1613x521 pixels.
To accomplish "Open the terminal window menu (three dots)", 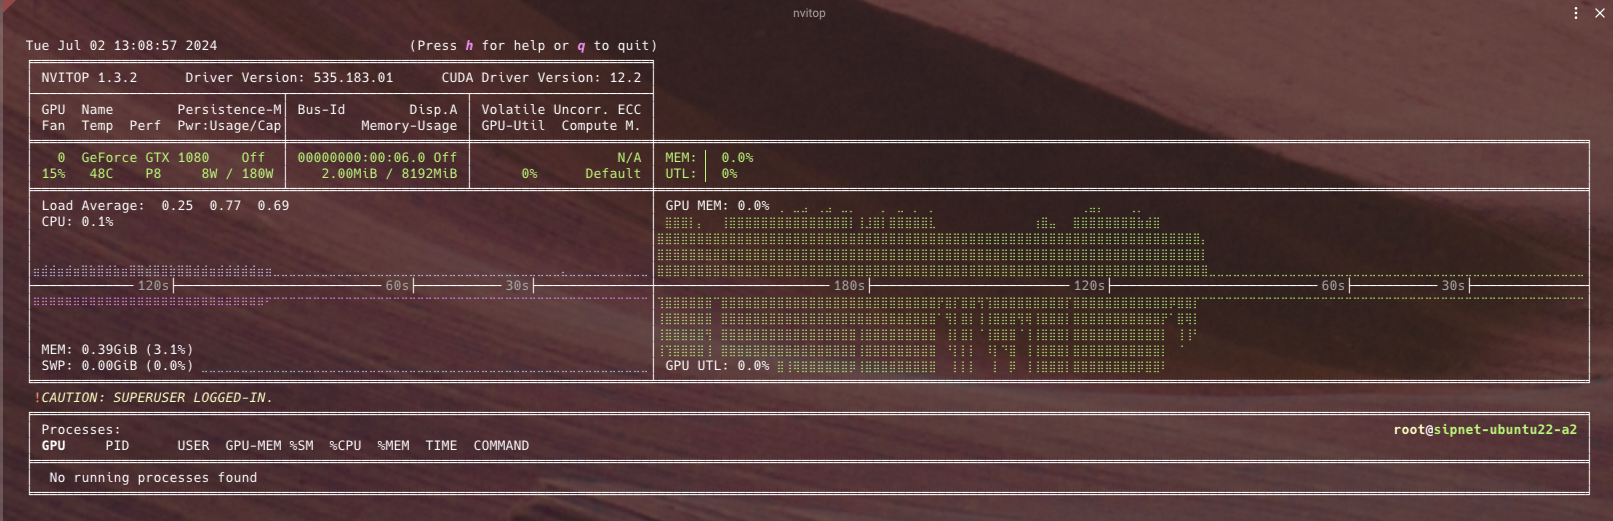I will pos(1576,13).
